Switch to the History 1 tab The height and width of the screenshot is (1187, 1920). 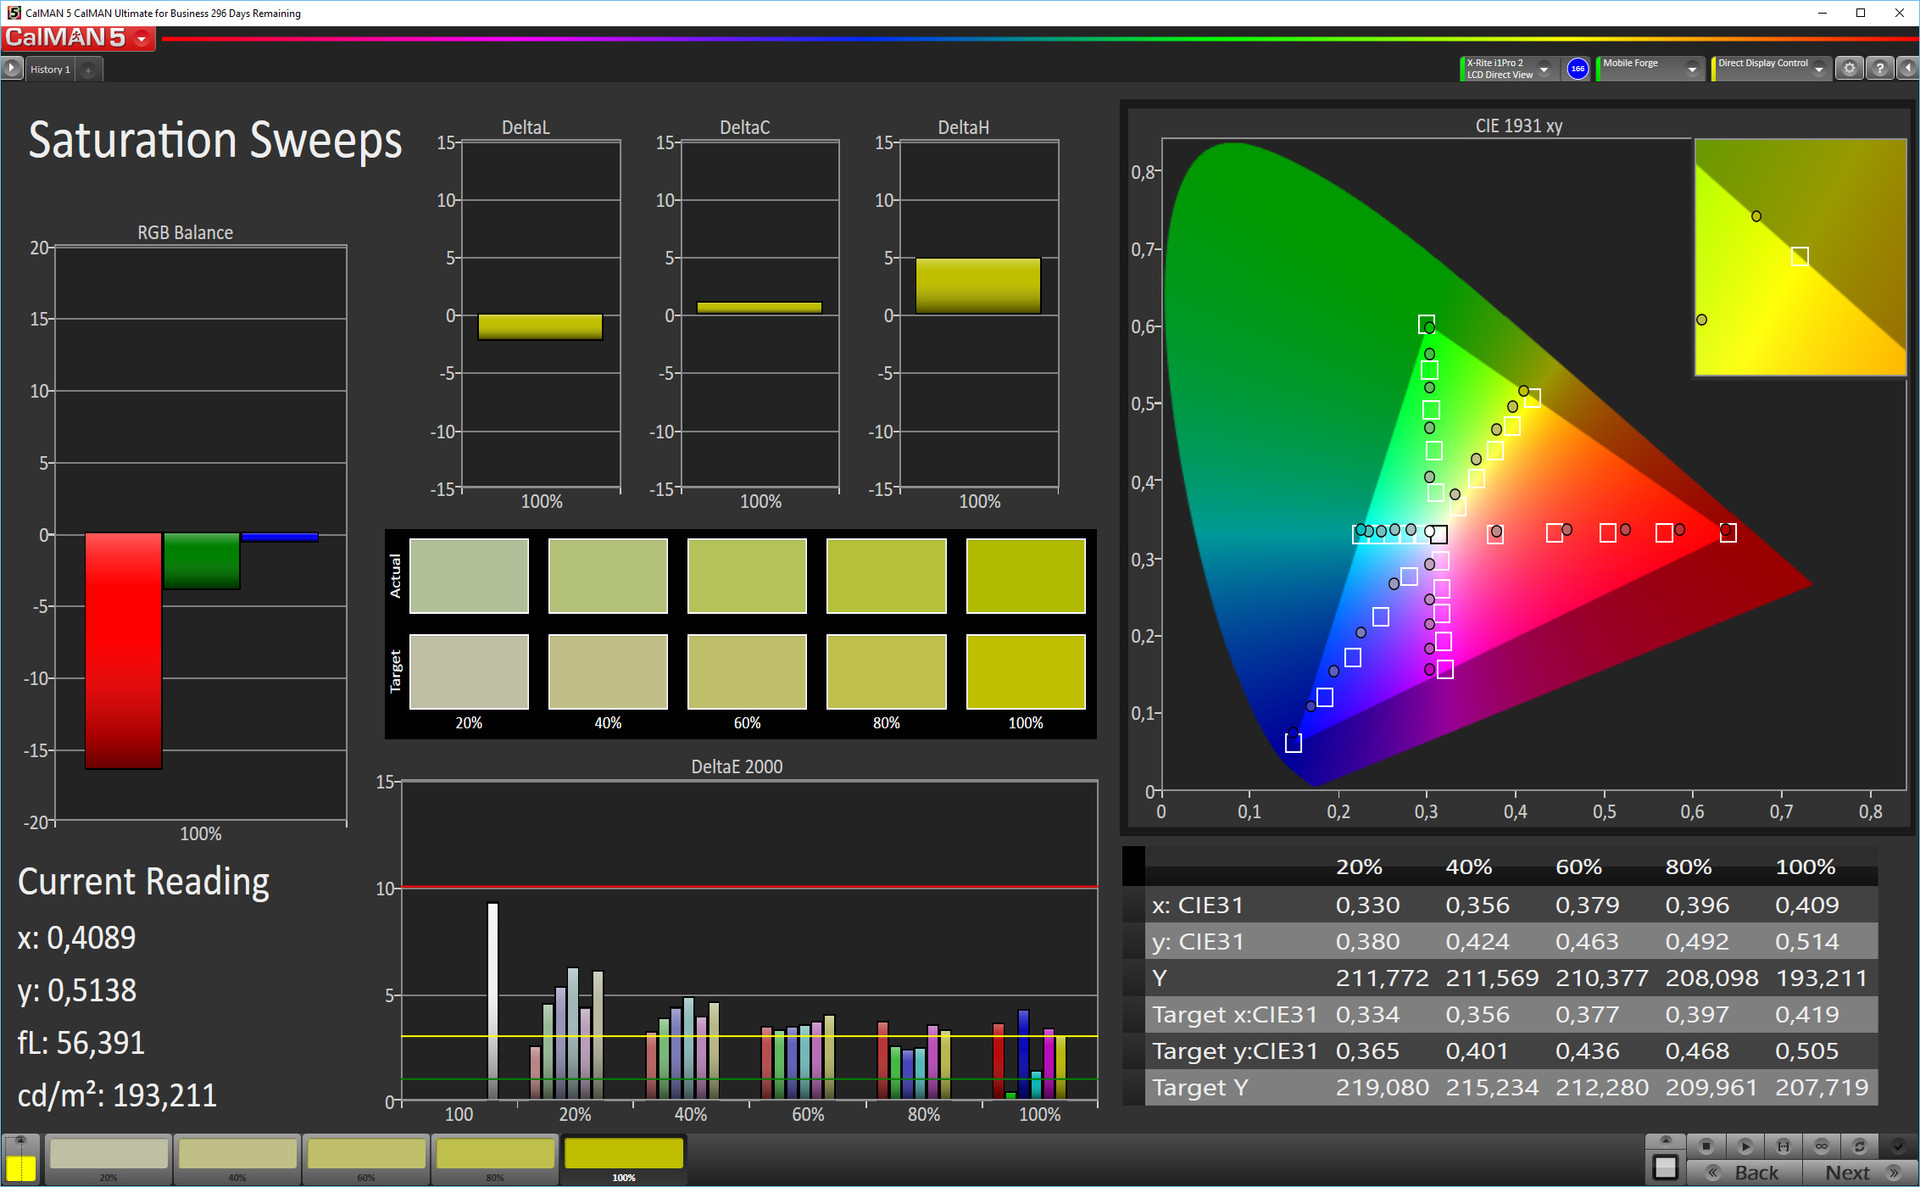(x=50, y=70)
